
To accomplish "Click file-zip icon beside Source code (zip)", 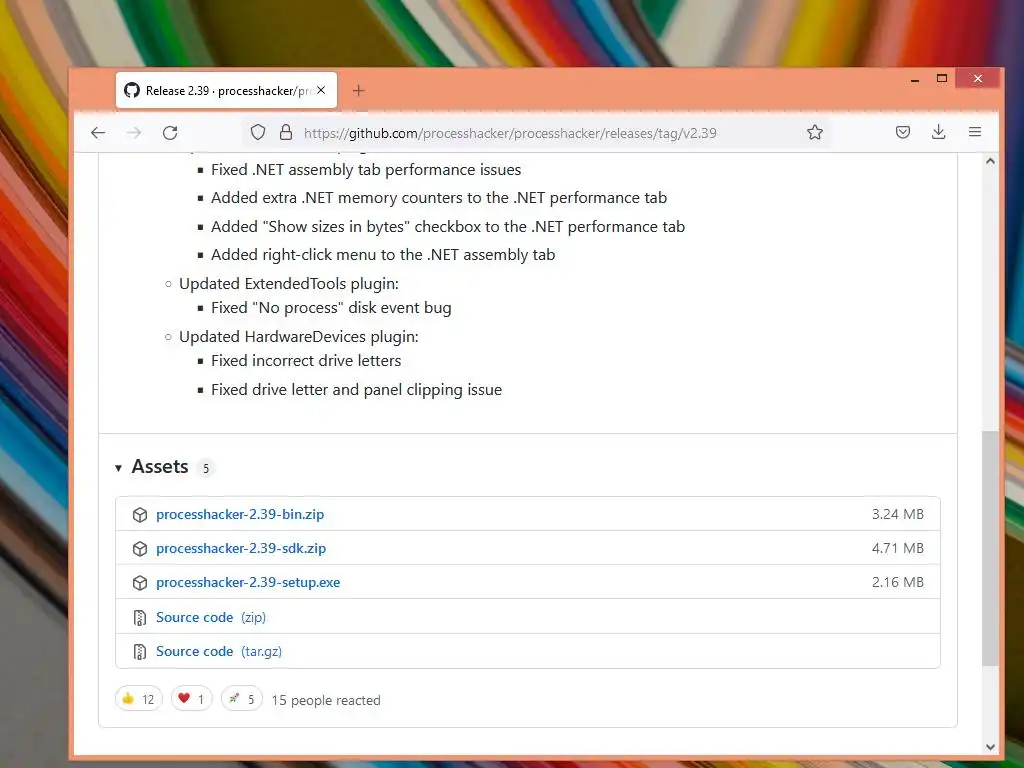I will pos(140,617).
